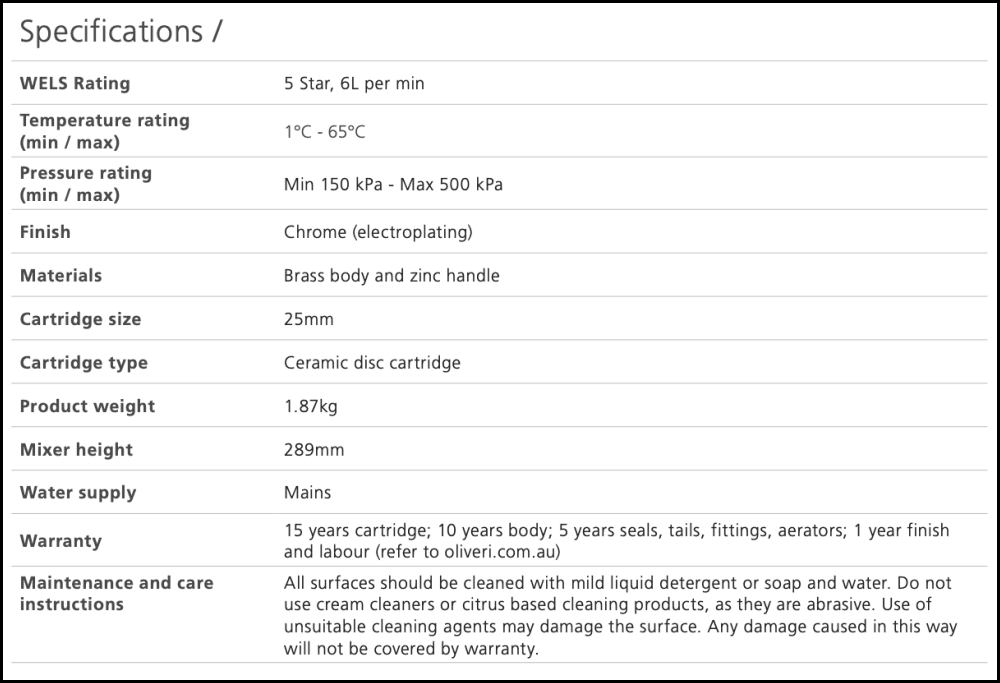The height and width of the screenshot is (683, 1000).
Task: Select "Brass body and zinc handle" text
Action: [x=391, y=275]
